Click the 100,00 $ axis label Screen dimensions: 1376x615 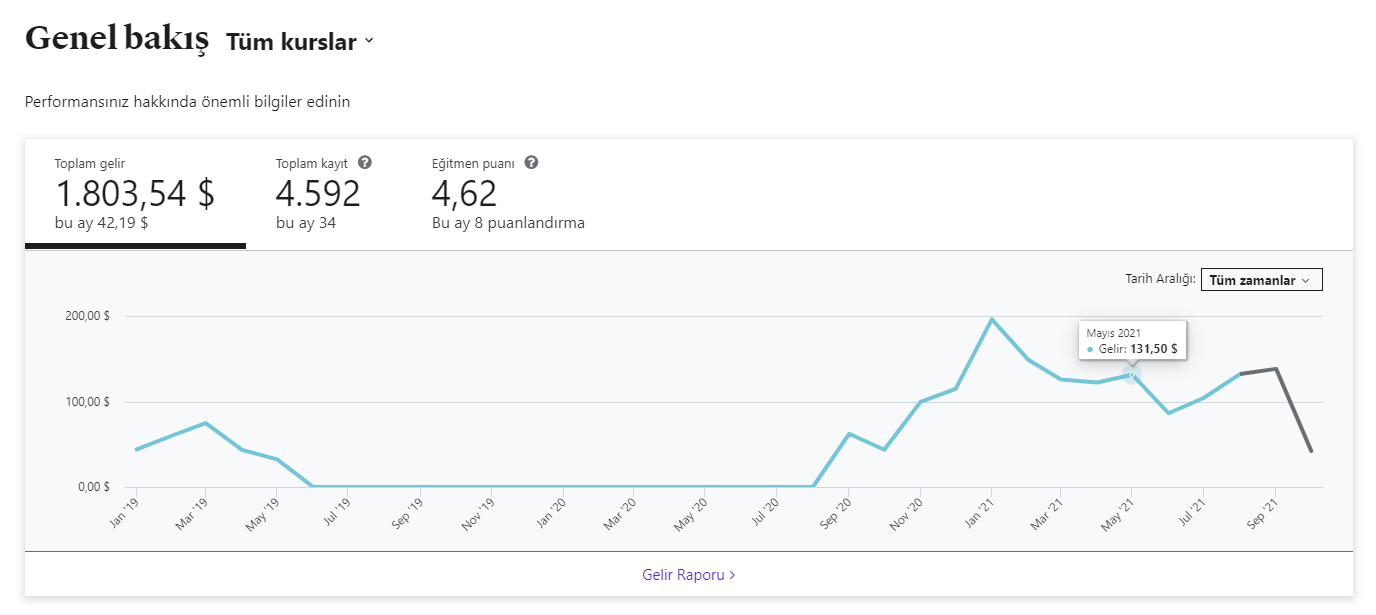[89, 402]
